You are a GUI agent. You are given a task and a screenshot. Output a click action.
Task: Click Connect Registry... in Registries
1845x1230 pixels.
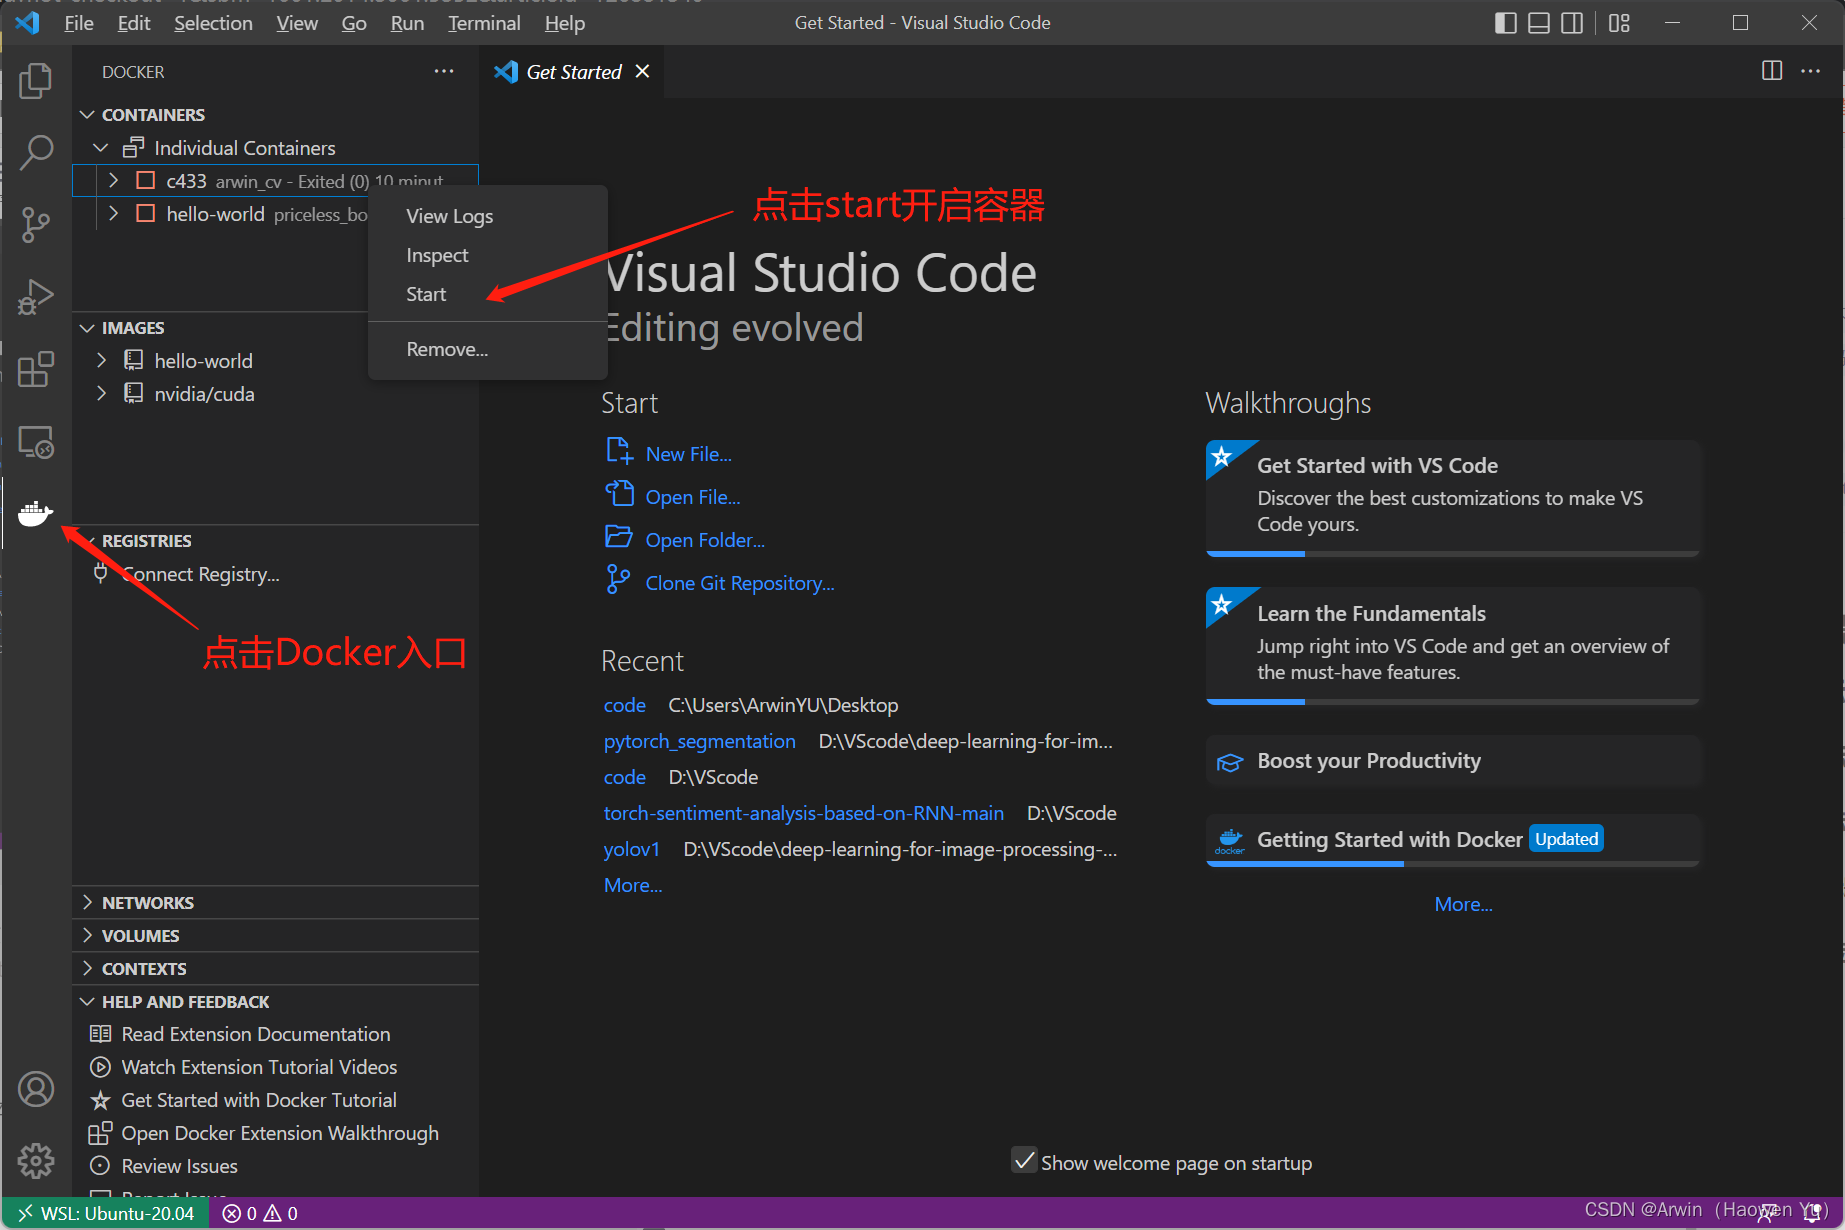[x=200, y=574]
